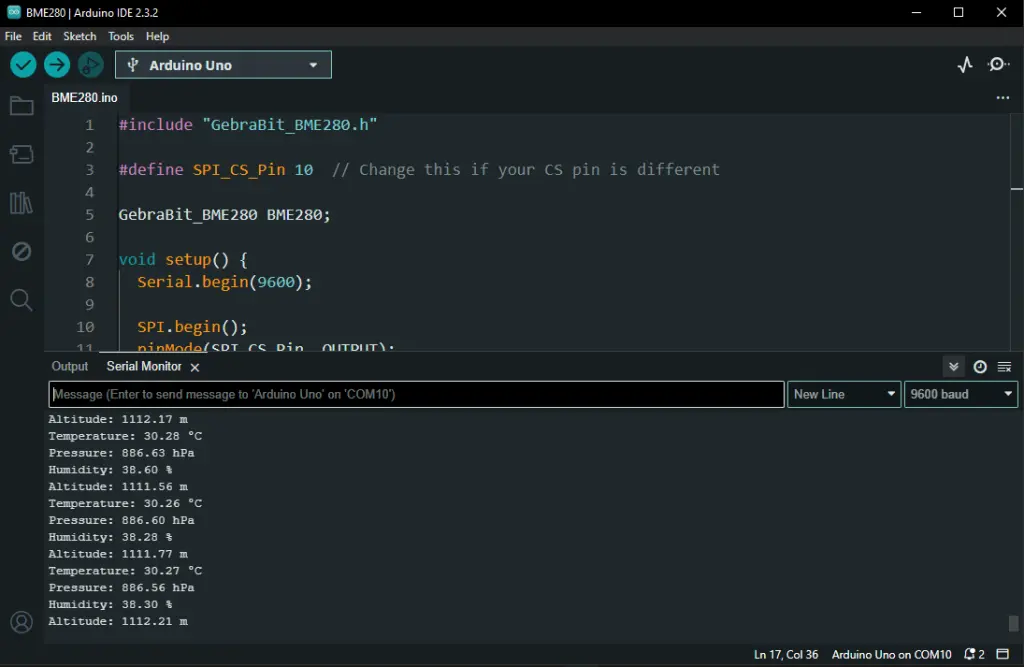The height and width of the screenshot is (667, 1024).
Task: Open the Search magnifier in sidebar
Action: pos(22,300)
